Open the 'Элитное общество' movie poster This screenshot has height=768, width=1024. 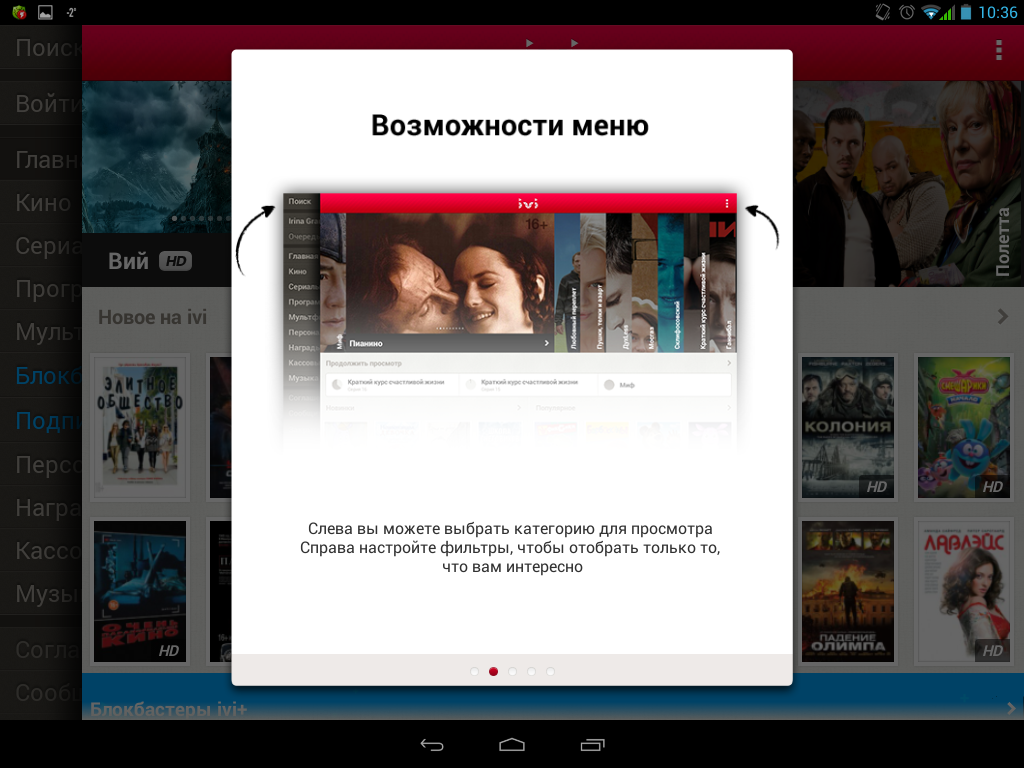[140, 427]
